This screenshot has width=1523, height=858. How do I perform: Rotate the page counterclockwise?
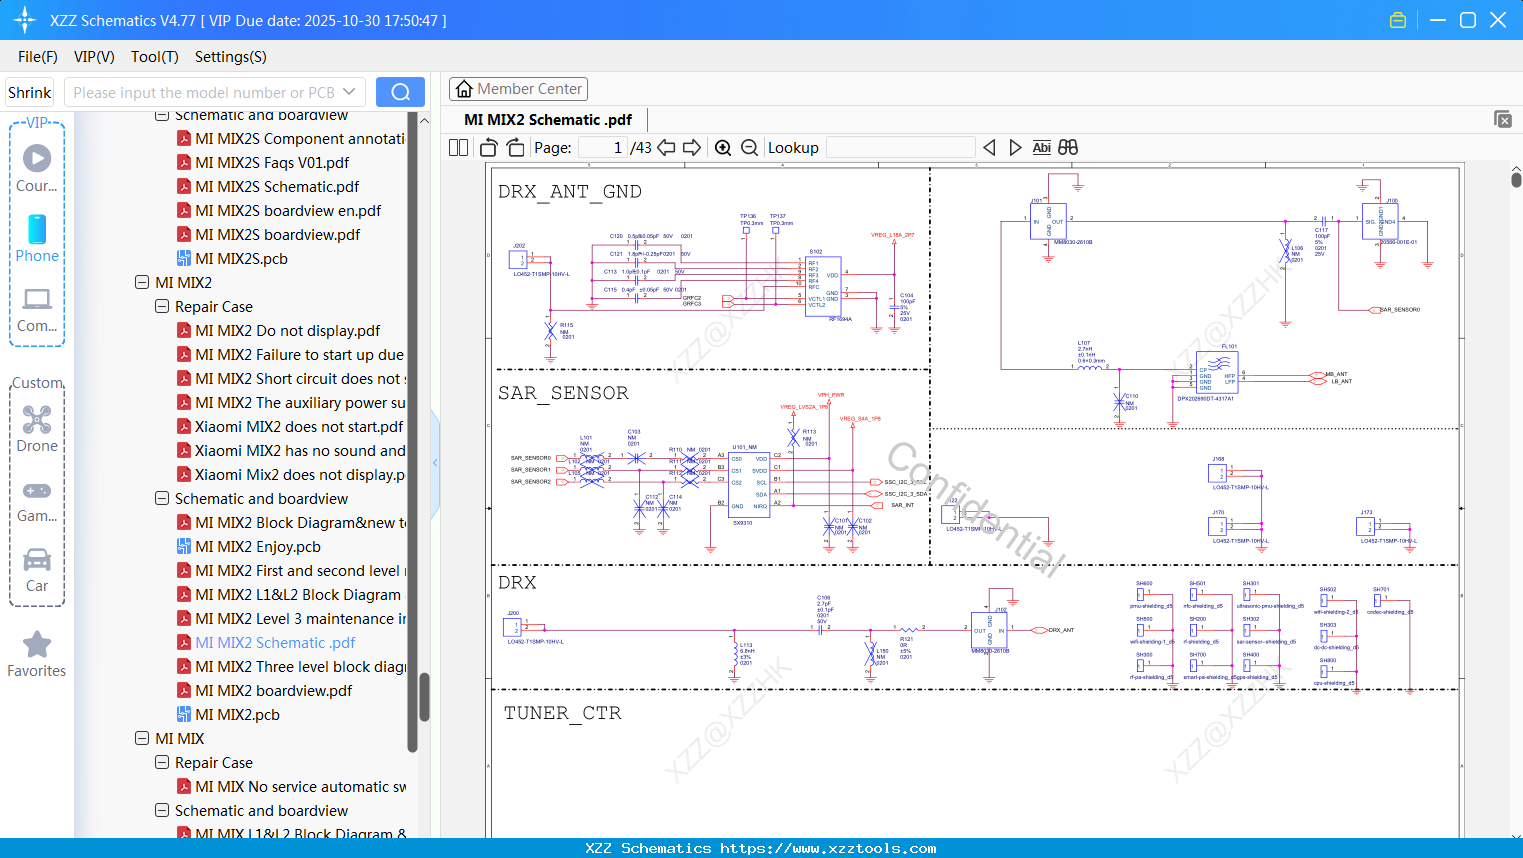(x=489, y=148)
